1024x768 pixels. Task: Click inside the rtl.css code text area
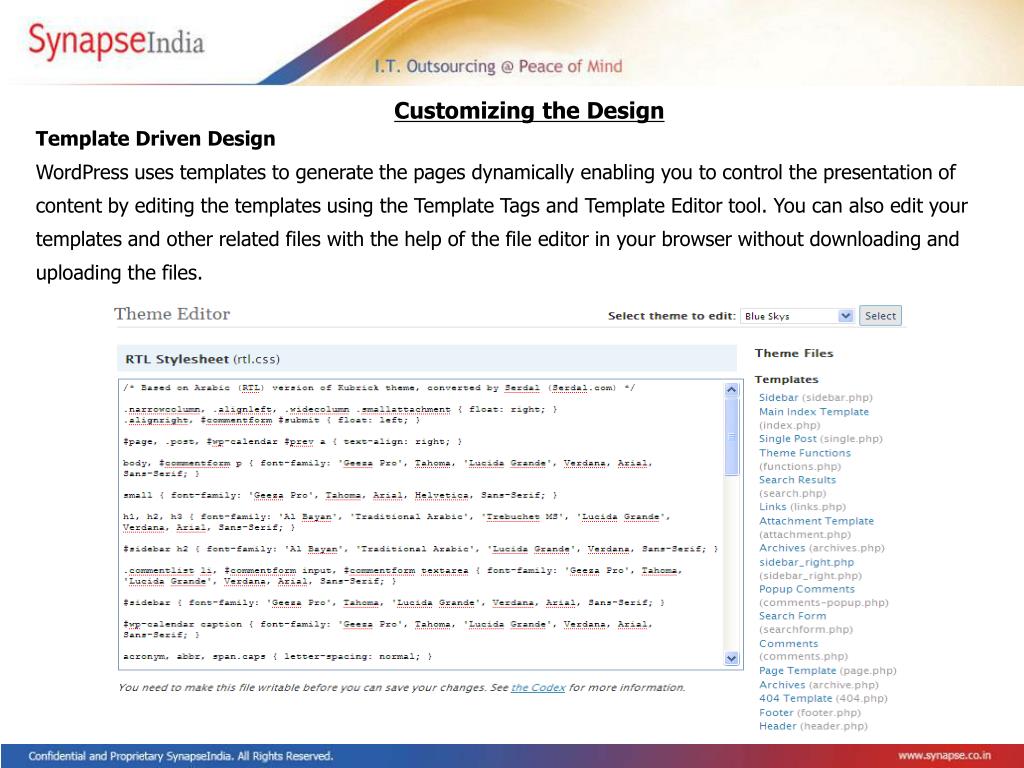point(422,524)
